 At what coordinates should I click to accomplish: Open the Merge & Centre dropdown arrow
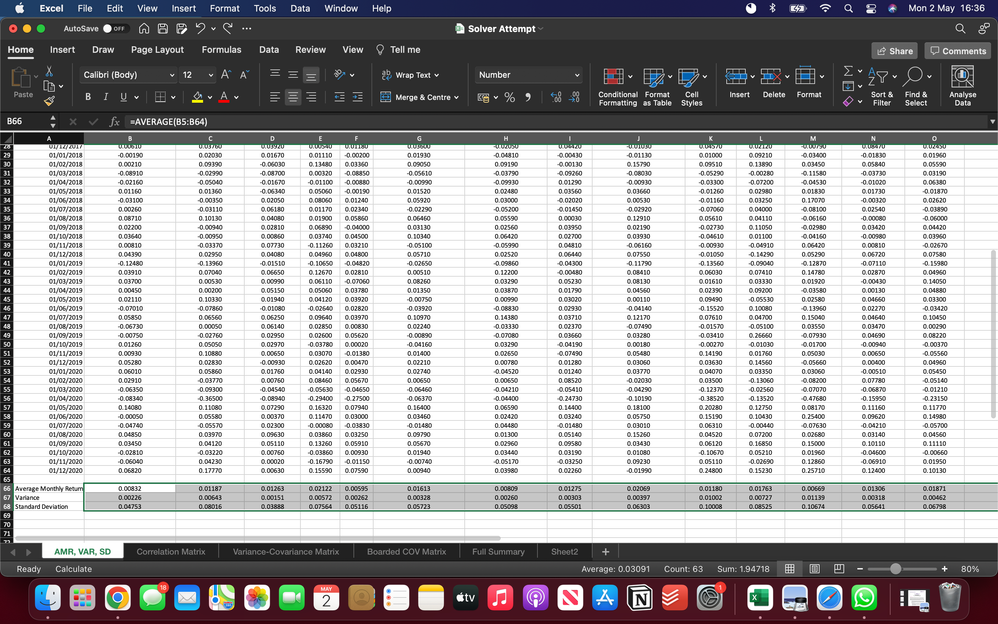pos(458,97)
